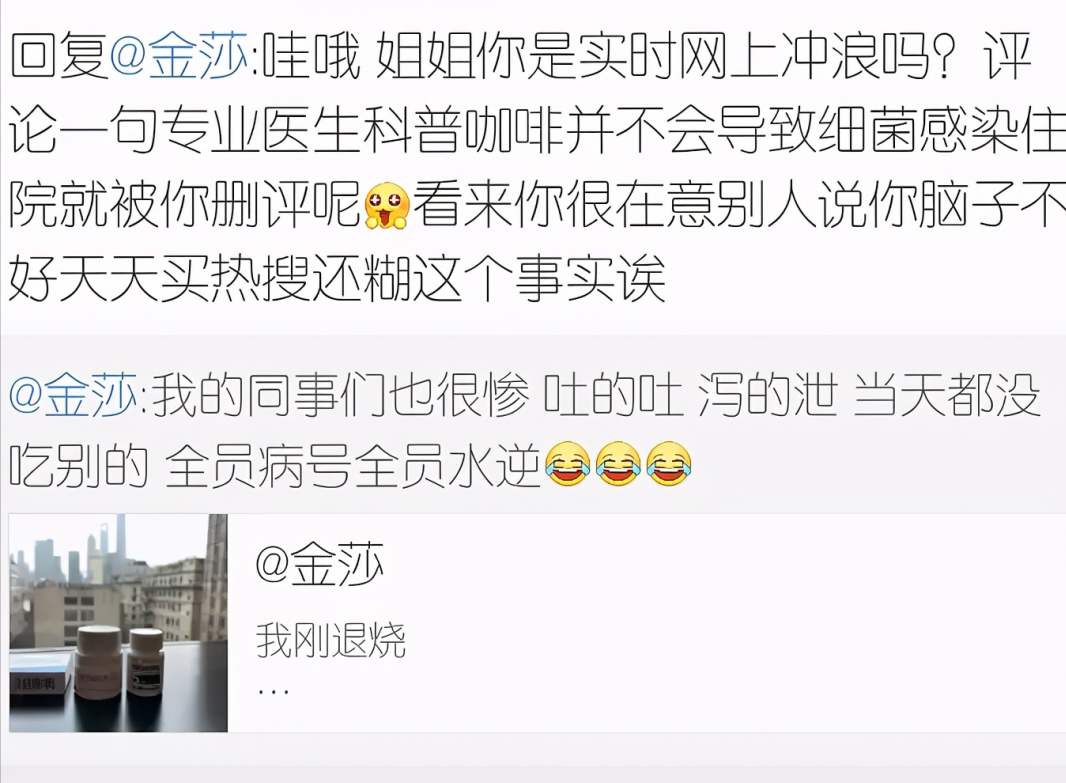Image resolution: width=1066 pixels, height=783 pixels.
Task: Click the dizzy-eyed emoji after 删评呢
Action: (387, 205)
